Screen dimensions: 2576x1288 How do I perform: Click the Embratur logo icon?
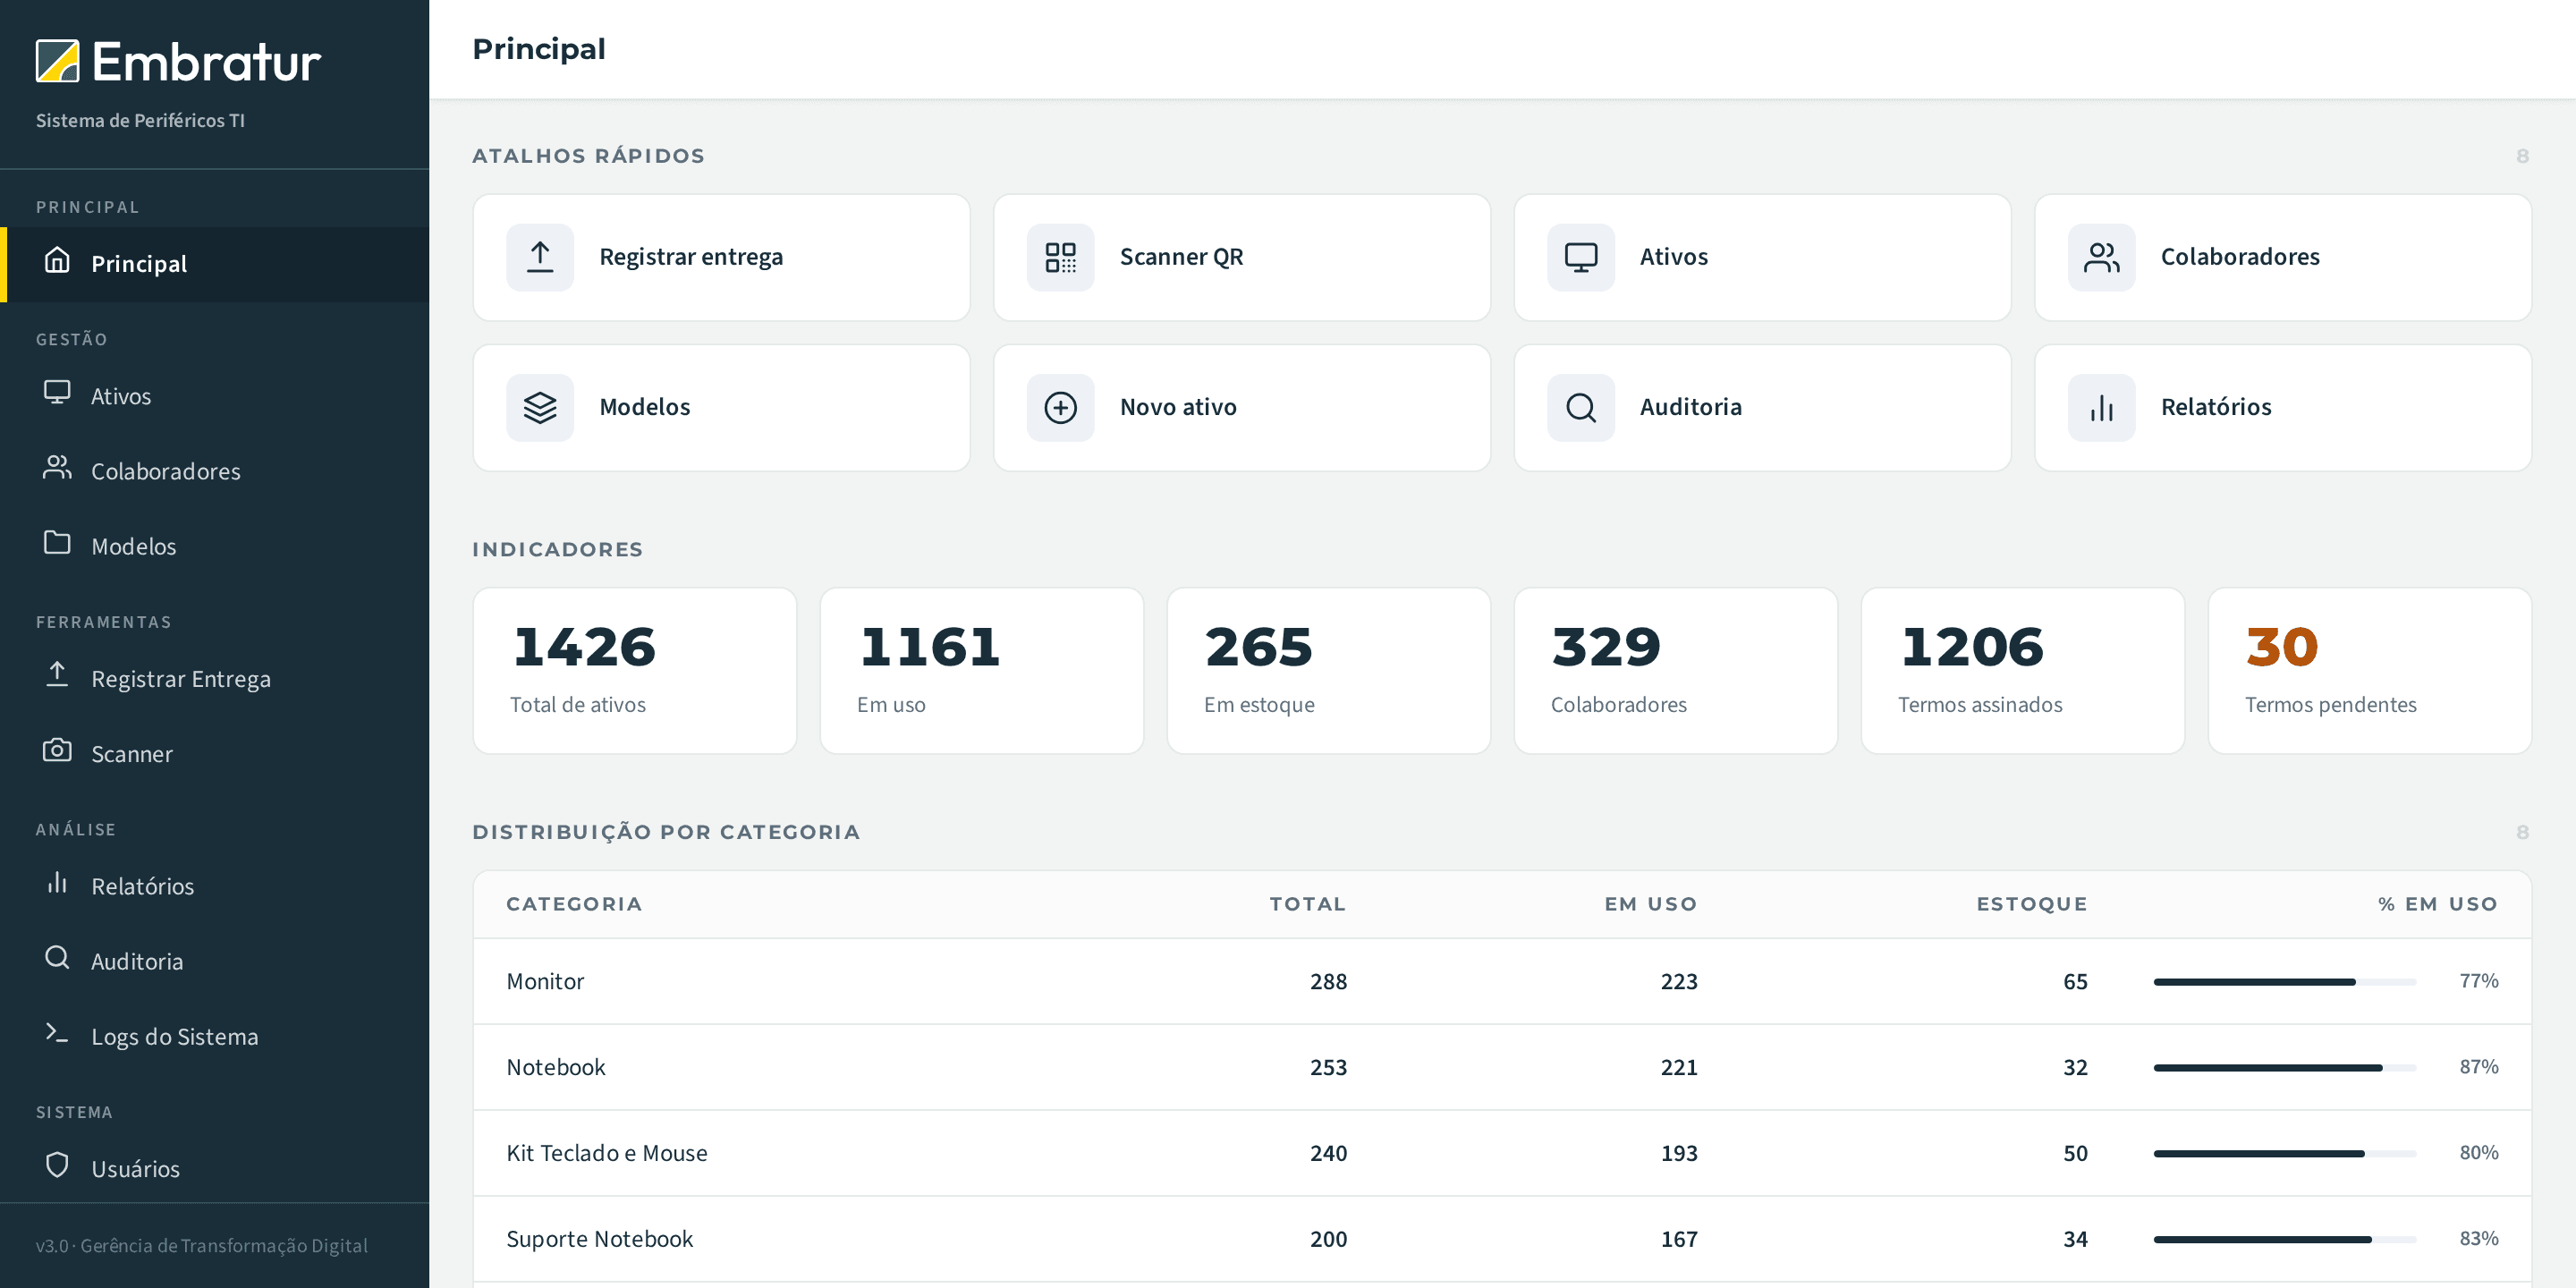[x=57, y=61]
